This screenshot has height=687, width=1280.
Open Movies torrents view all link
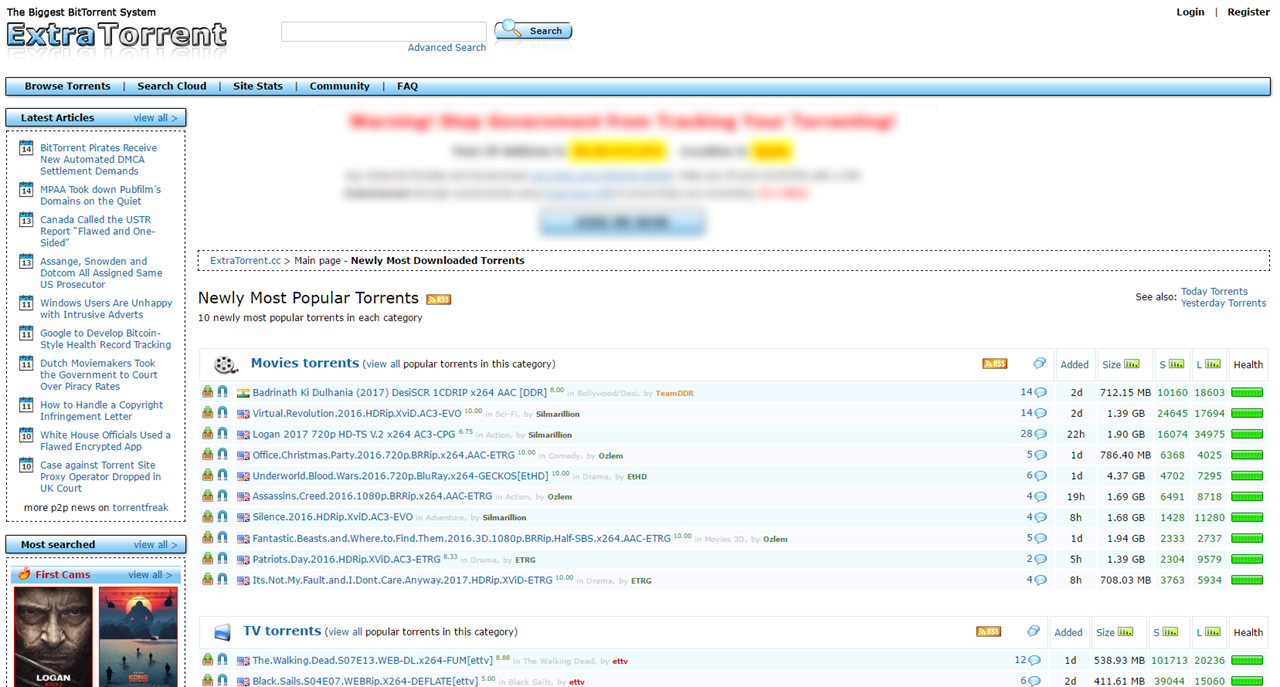tap(382, 364)
